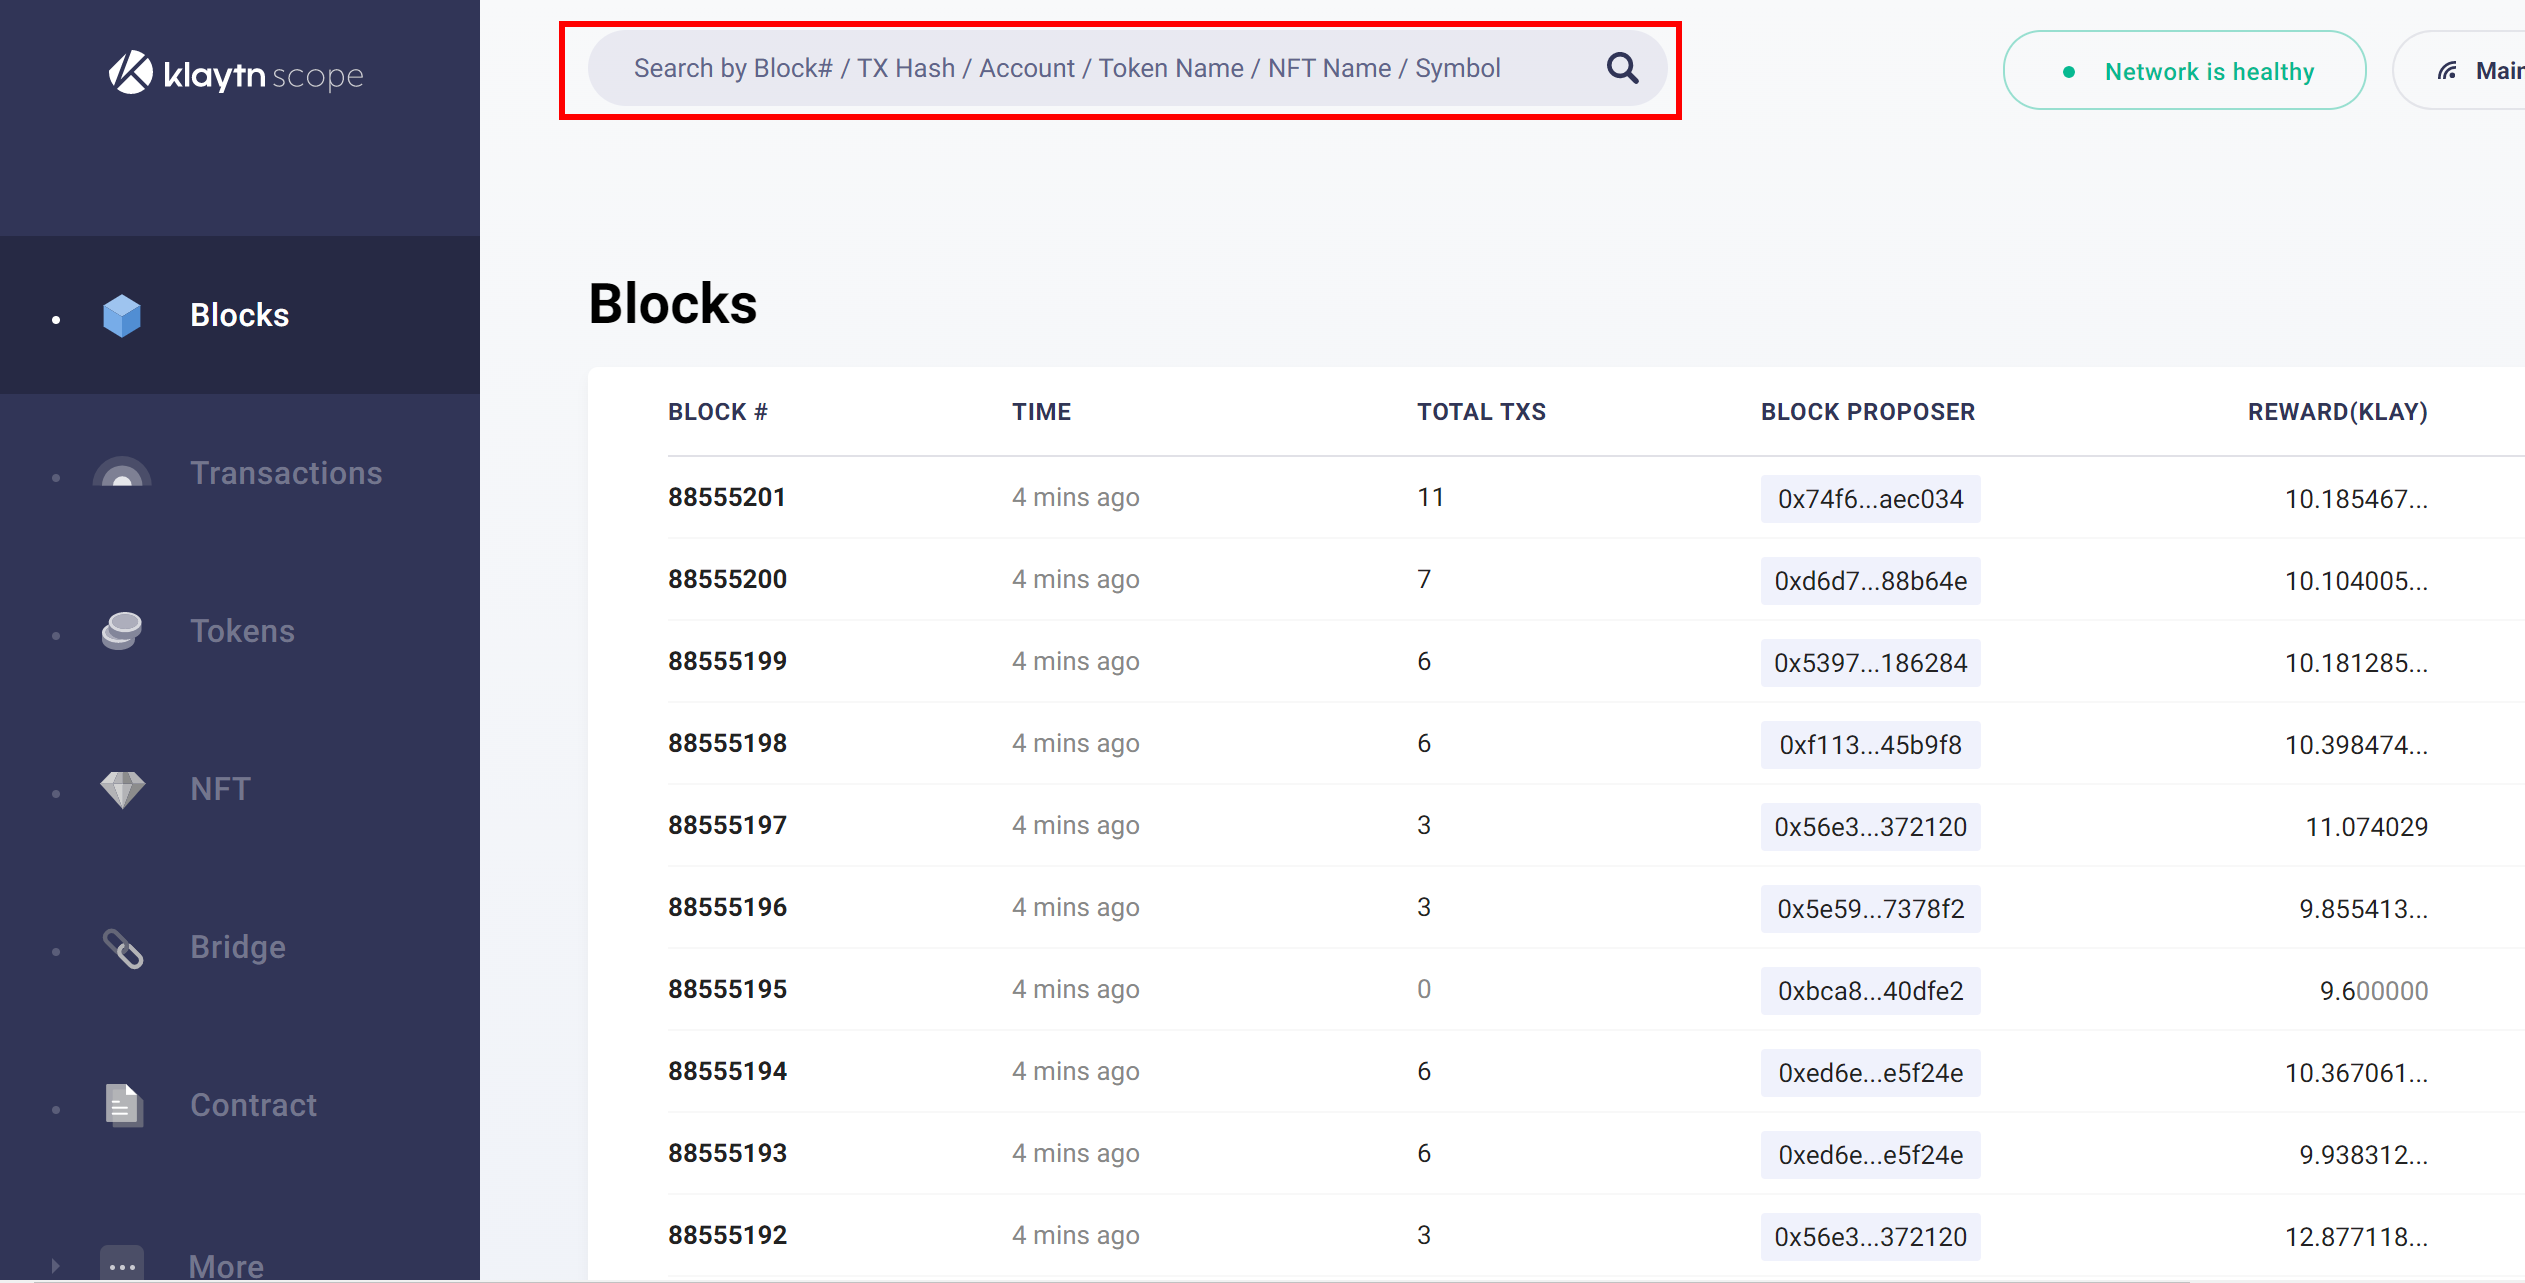Click the Transactions sidebar icon
2525x1283 pixels.
coord(122,473)
